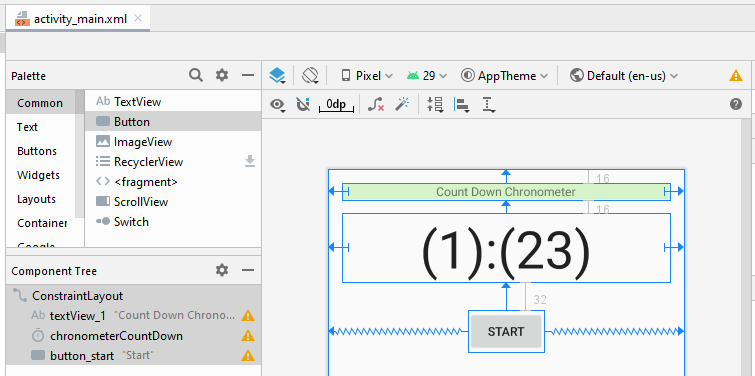
Task: Click the Guidelines tool icon
Action: point(489,104)
